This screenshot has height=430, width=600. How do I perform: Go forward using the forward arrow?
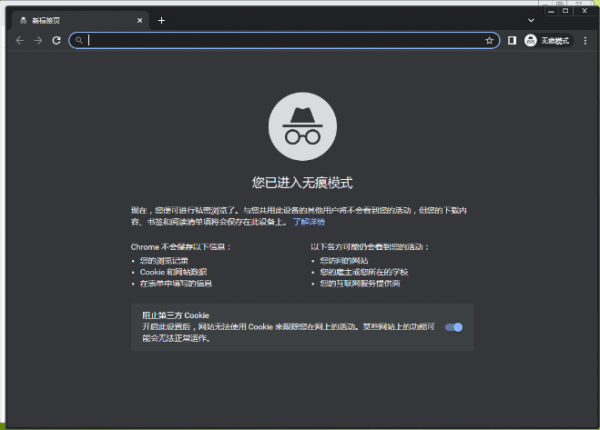(38, 41)
